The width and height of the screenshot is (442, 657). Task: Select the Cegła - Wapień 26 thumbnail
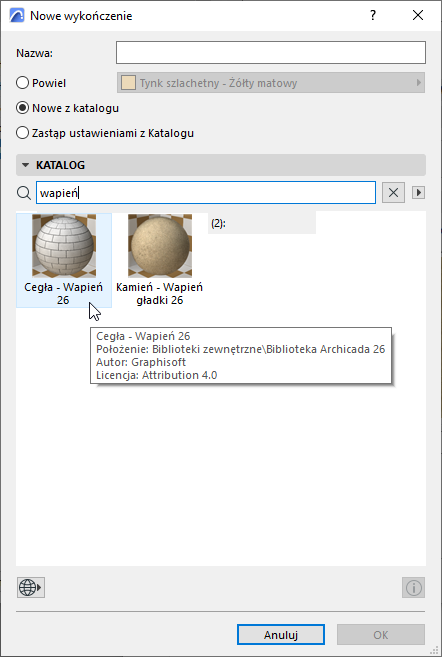(x=64, y=246)
